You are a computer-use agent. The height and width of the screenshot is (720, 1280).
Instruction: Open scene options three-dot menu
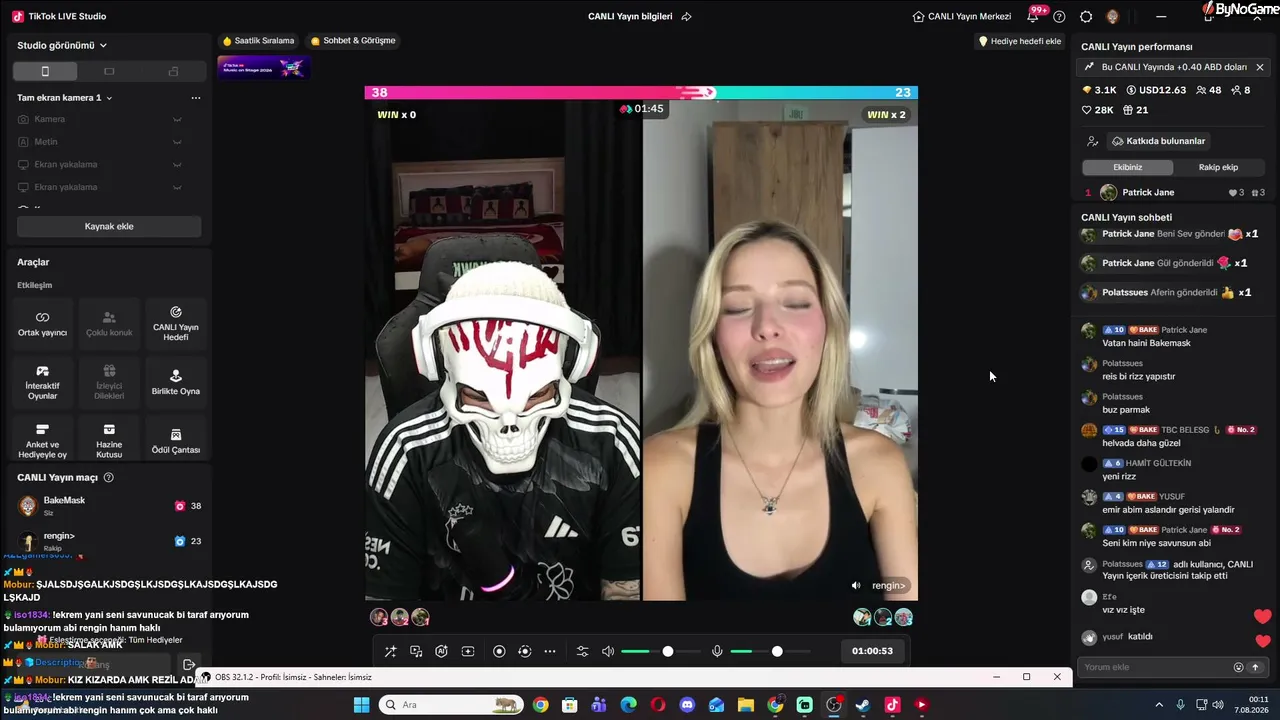tap(196, 98)
